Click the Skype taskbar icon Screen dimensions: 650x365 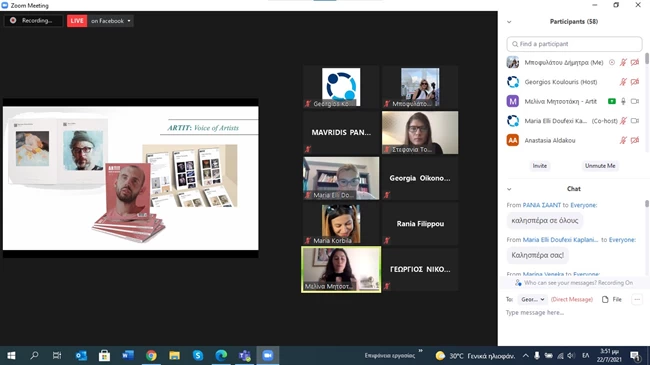198,355
